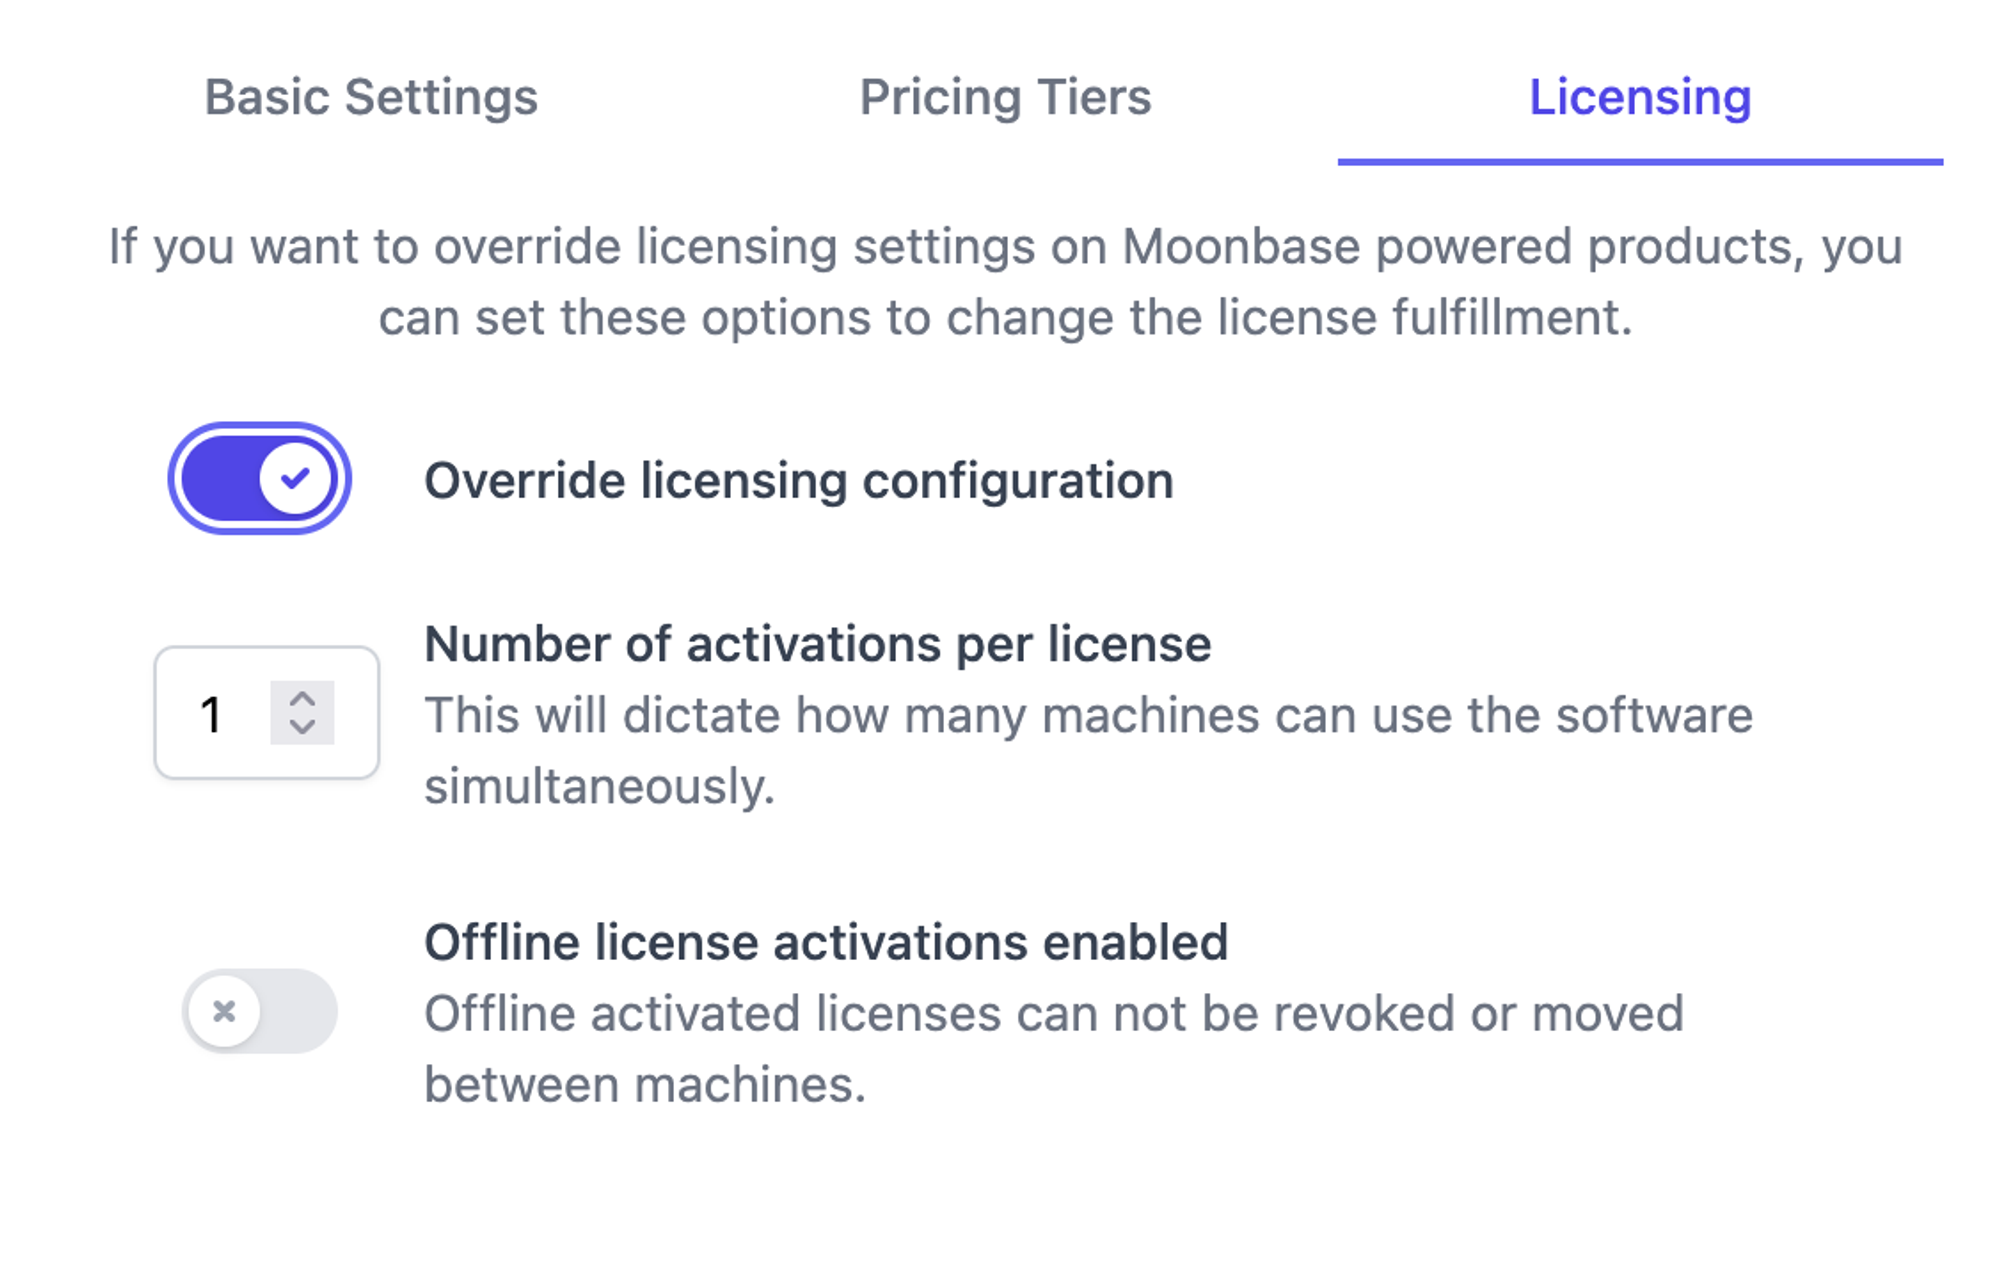Select the Licensing tab
The width and height of the screenshot is (2000, 1268).
coord(1639,98)
